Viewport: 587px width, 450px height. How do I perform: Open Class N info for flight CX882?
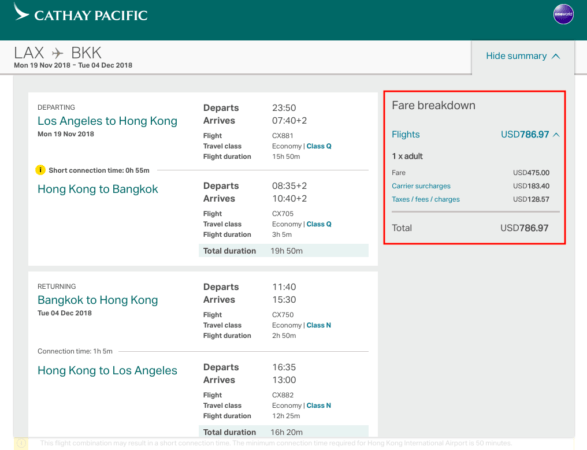[319, 405]
